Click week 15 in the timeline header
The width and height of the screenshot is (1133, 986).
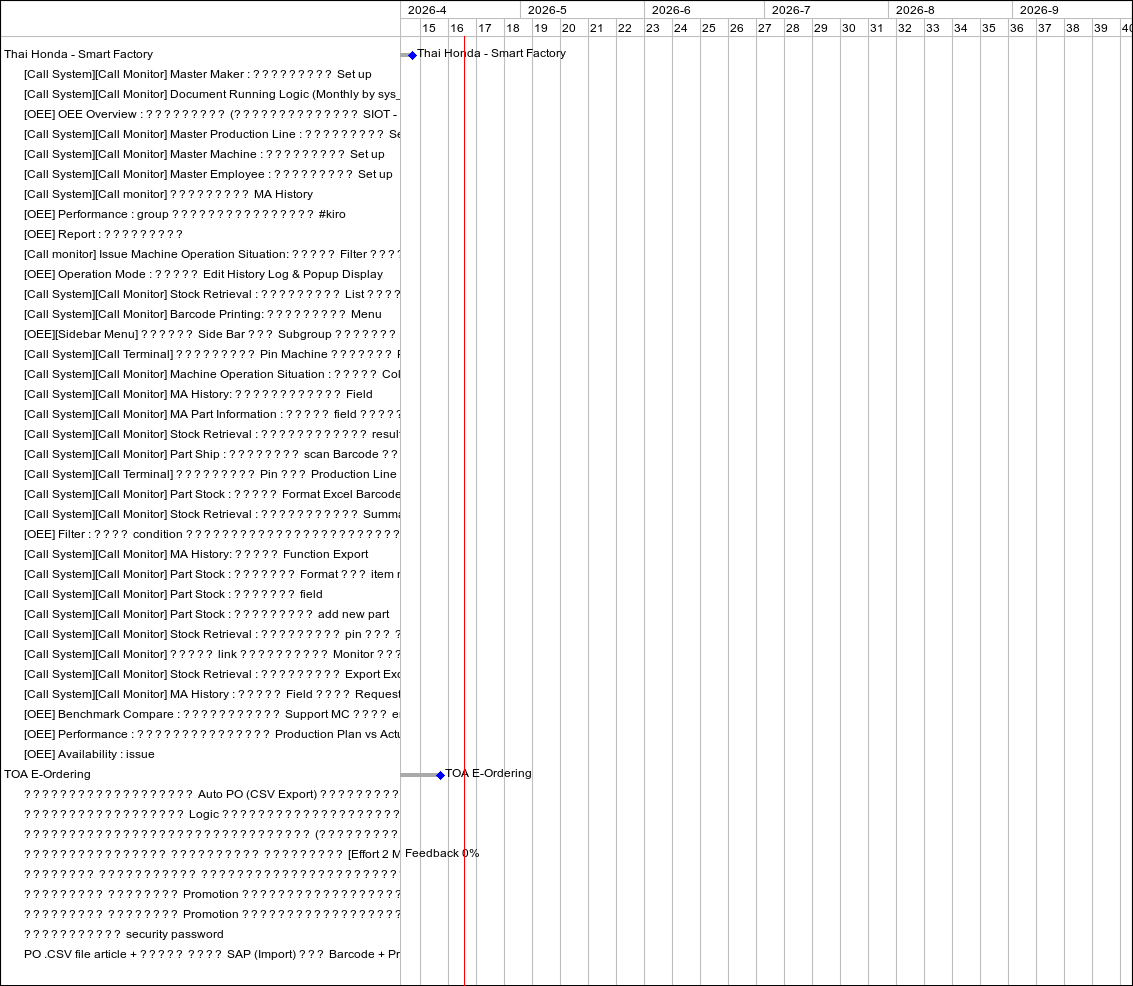428,28
